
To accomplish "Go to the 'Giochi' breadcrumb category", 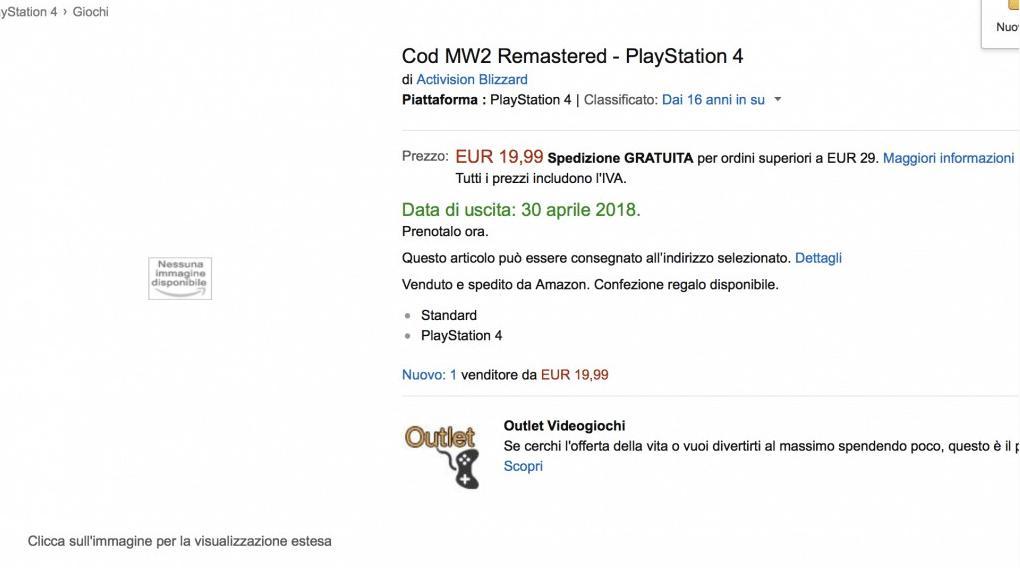I will click(90, 12).
